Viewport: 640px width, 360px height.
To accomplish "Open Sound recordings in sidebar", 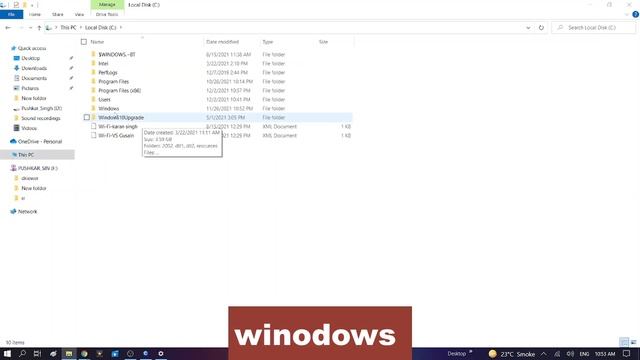I will [x=40, y=118].
